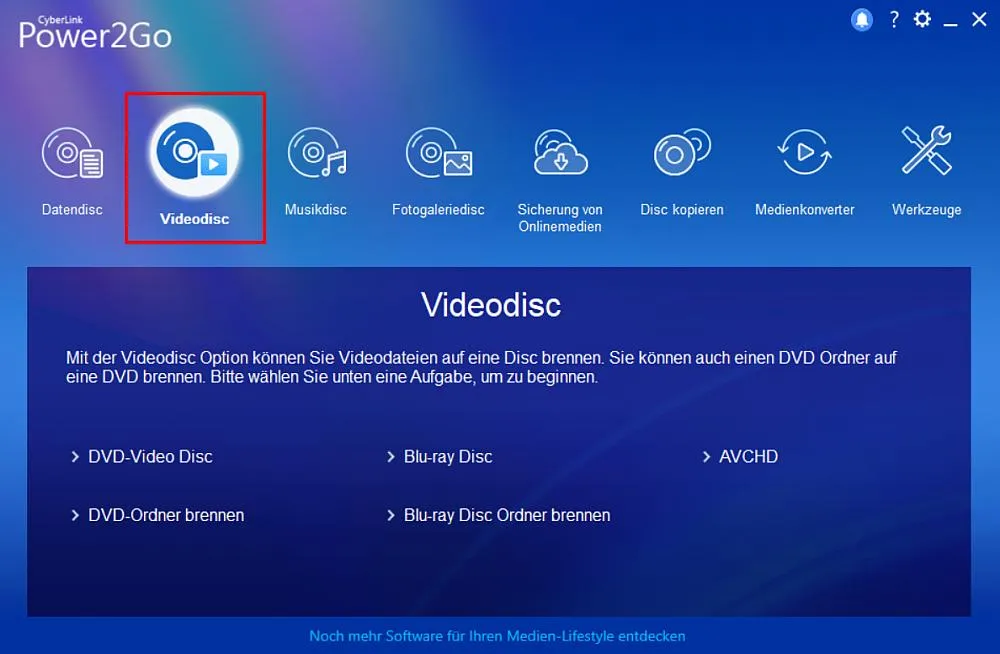1000x654 pixels.
Task: Open the Musikdisc section
Action: pyautogui.click(x=316, y=155)
